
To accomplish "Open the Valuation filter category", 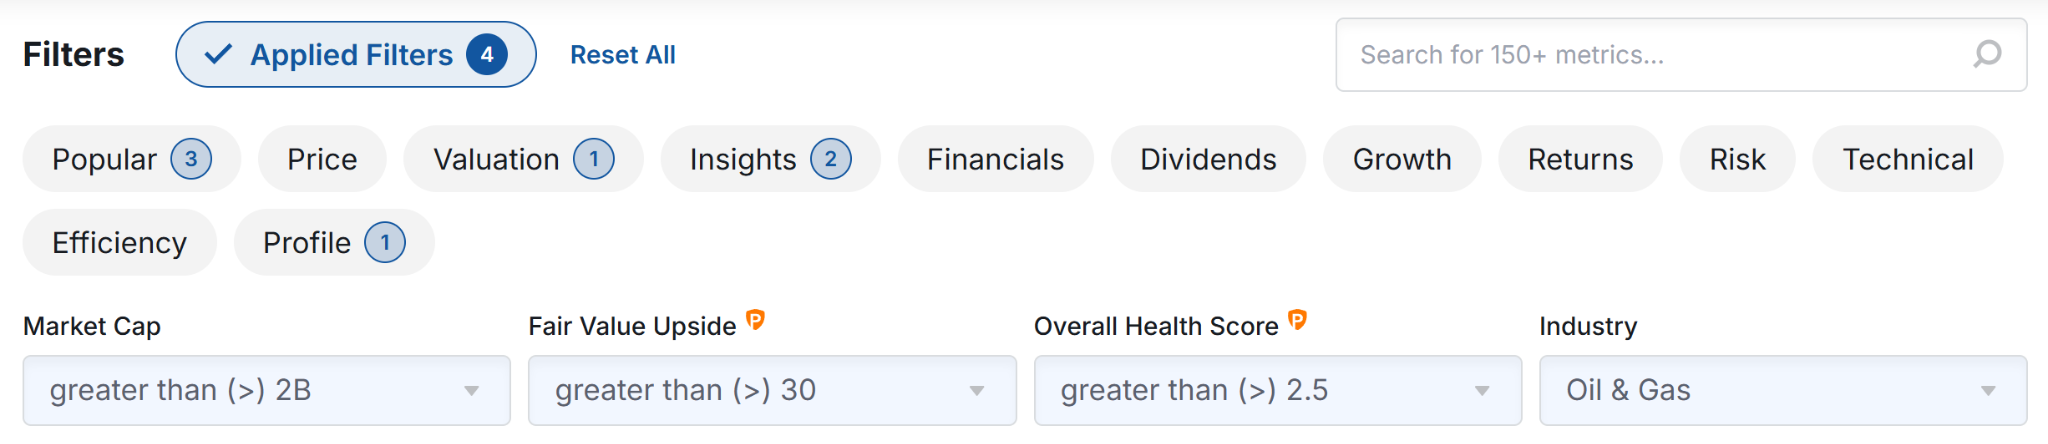I will click(x=522, y=159).
